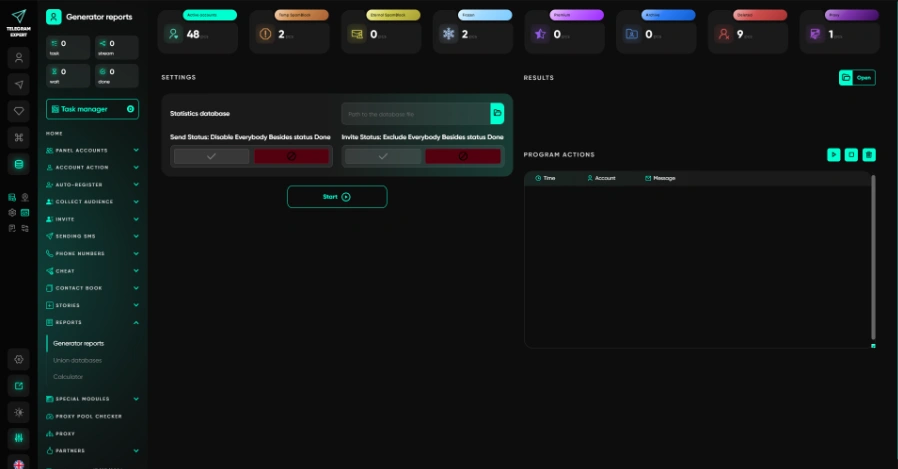Click the database path input field

[416, 114]
